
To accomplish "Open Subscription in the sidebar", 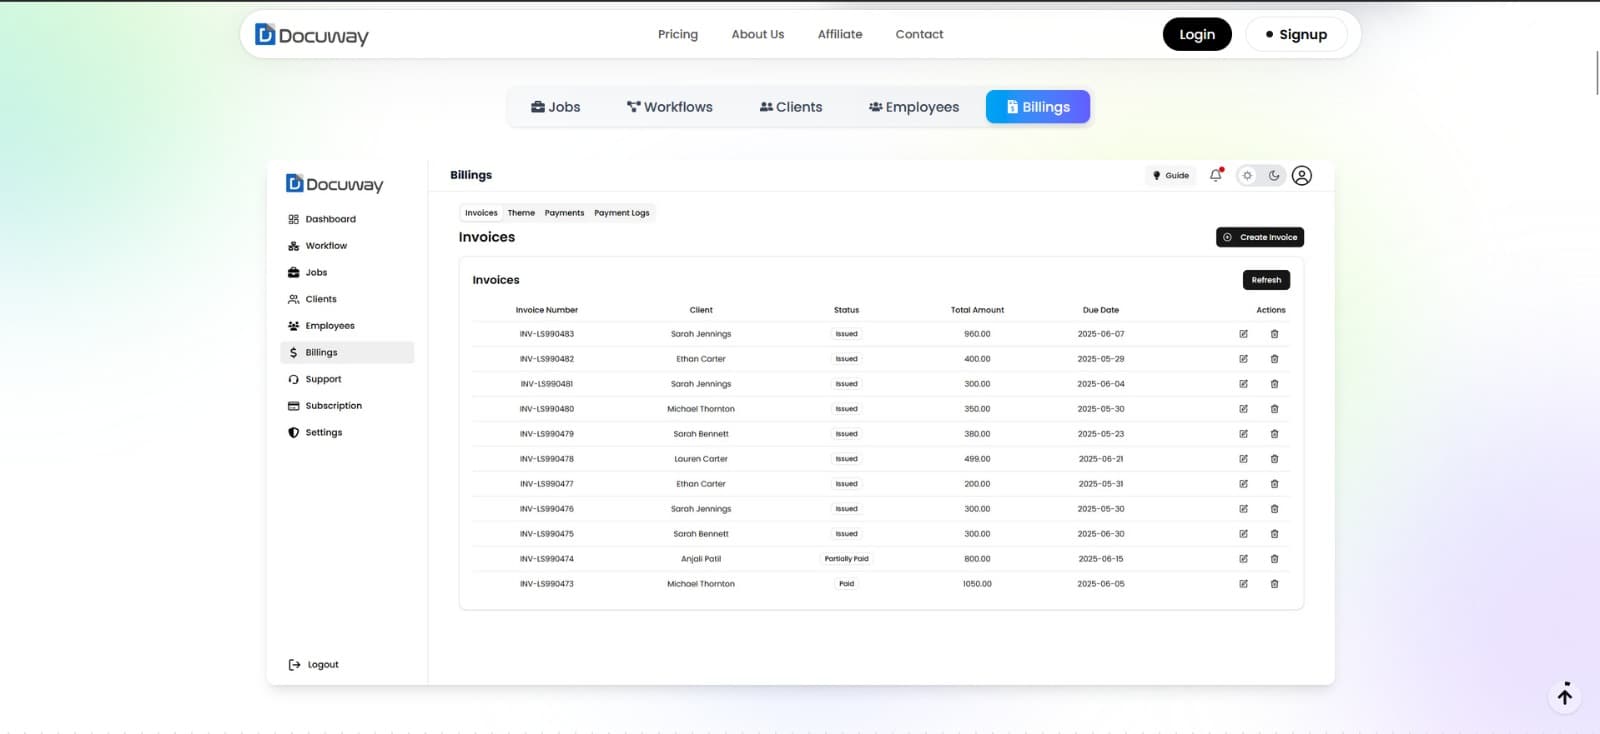I will pos(333,406).
